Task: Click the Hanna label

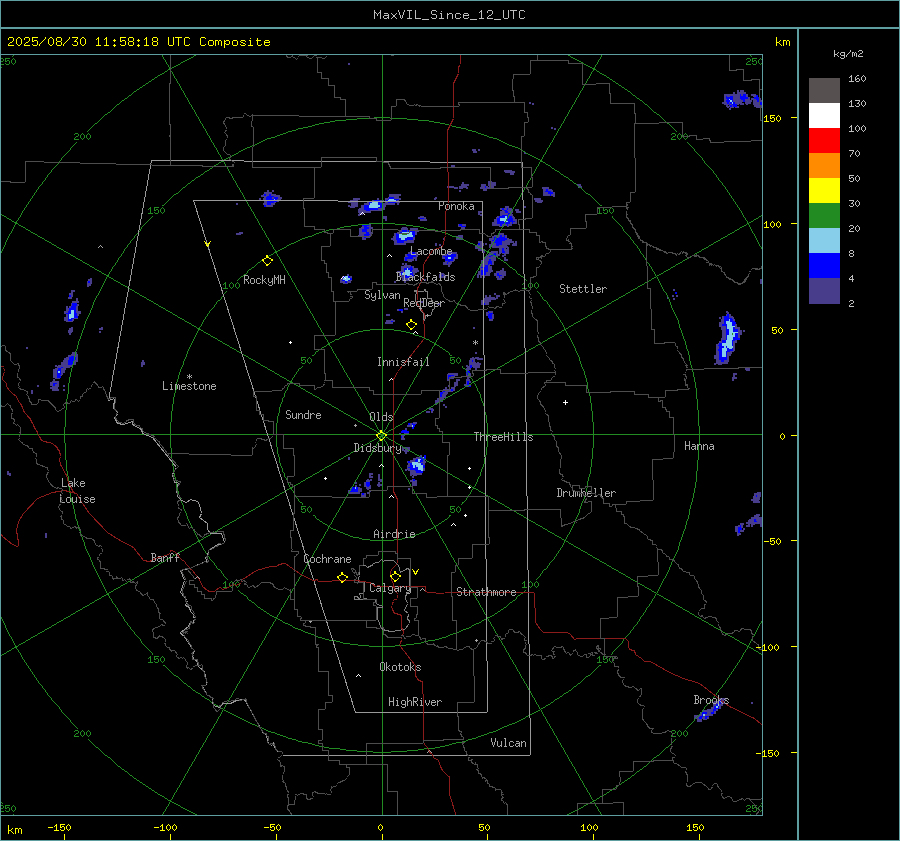Action: coord(699,446)
